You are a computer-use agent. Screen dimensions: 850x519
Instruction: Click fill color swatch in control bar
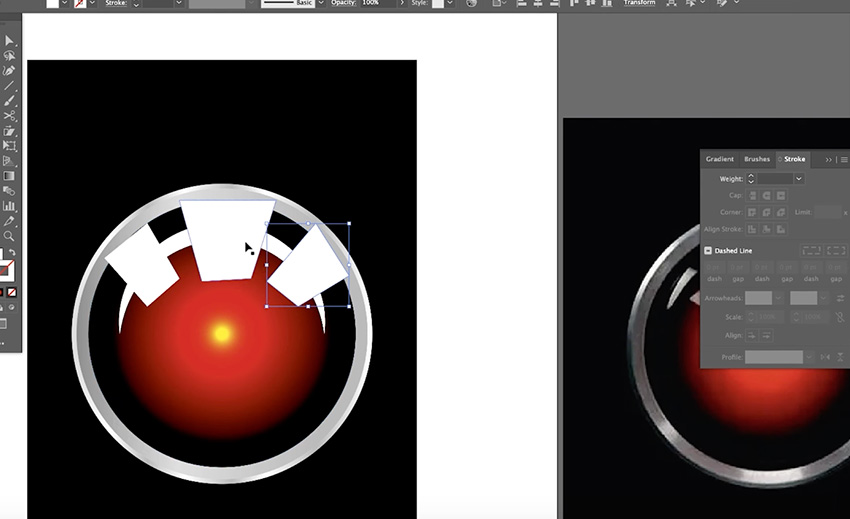point(53,3)
